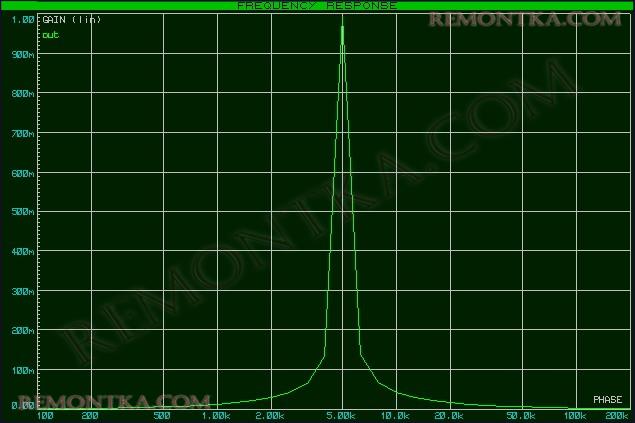Click the 1.00 gain value at top
The width and height of the screenshot is (635, 423).
(x=24, y=20)
